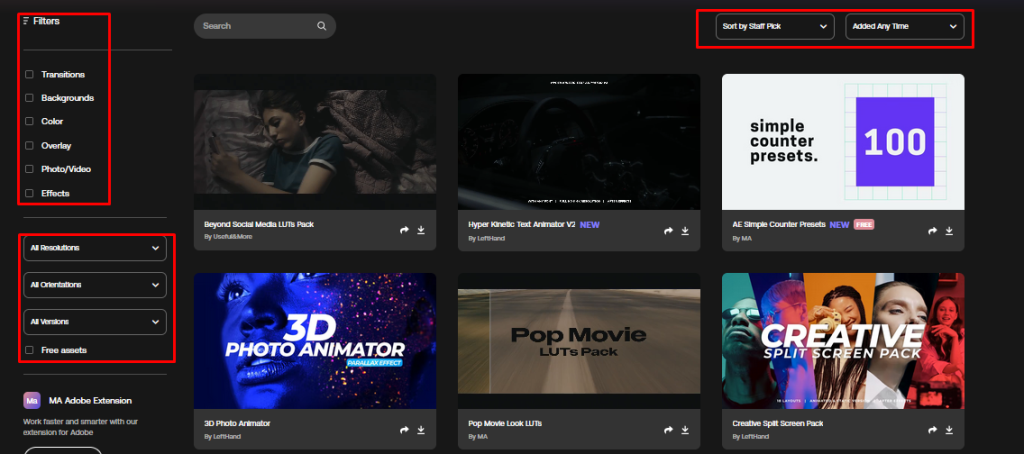Share Hyper Kinetic Text Animator V2
This screenshot has height=454, width=1024.
[x=668, y=231]
